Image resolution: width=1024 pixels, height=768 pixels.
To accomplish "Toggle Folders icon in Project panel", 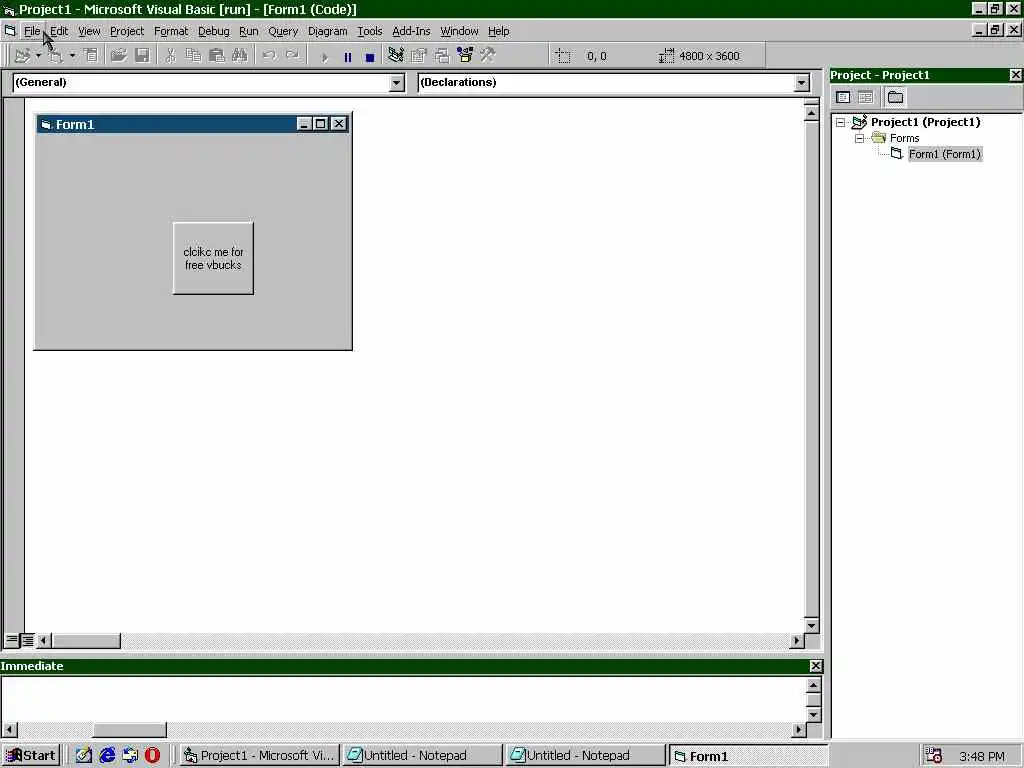I will click(895, 97).
